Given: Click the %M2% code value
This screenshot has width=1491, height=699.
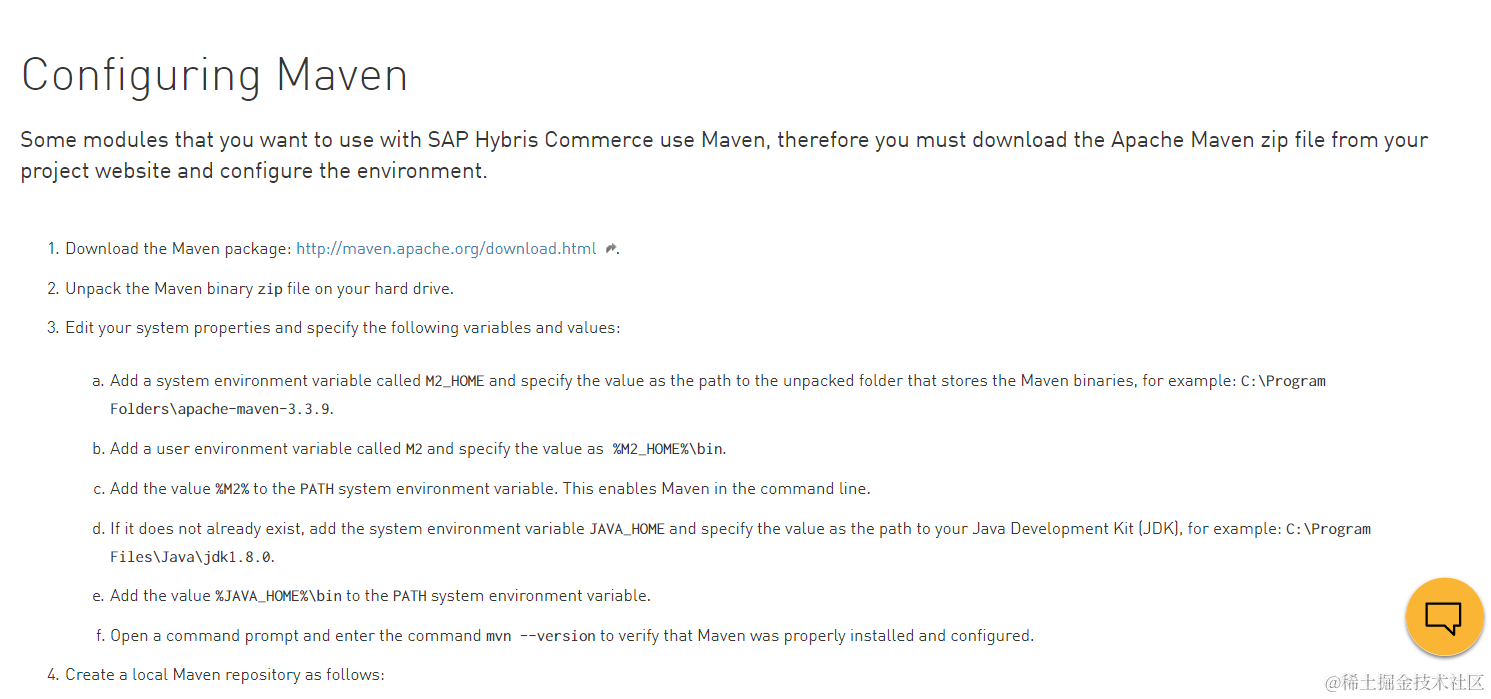Looking at the screenshot, I should click(x=232, y=489).
